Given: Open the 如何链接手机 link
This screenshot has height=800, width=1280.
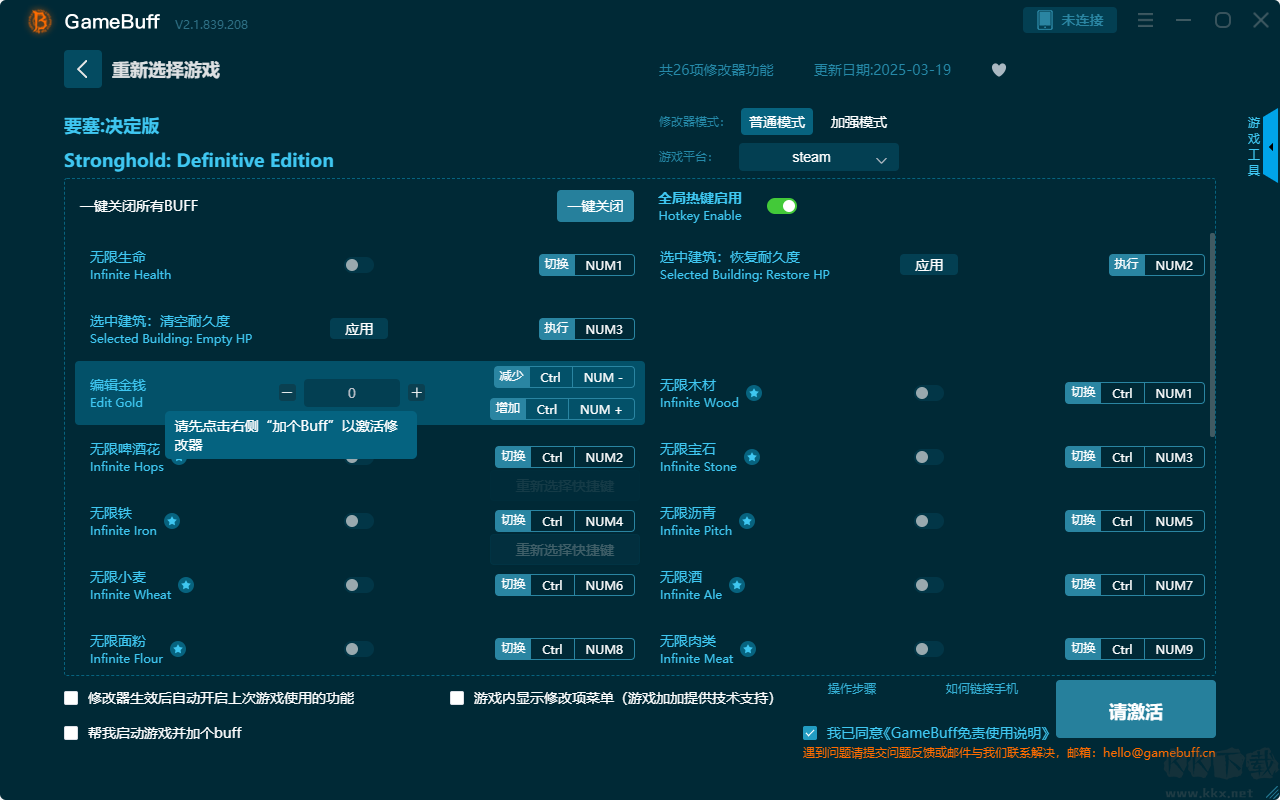Looking at the screenshot, I should [982, 689].
